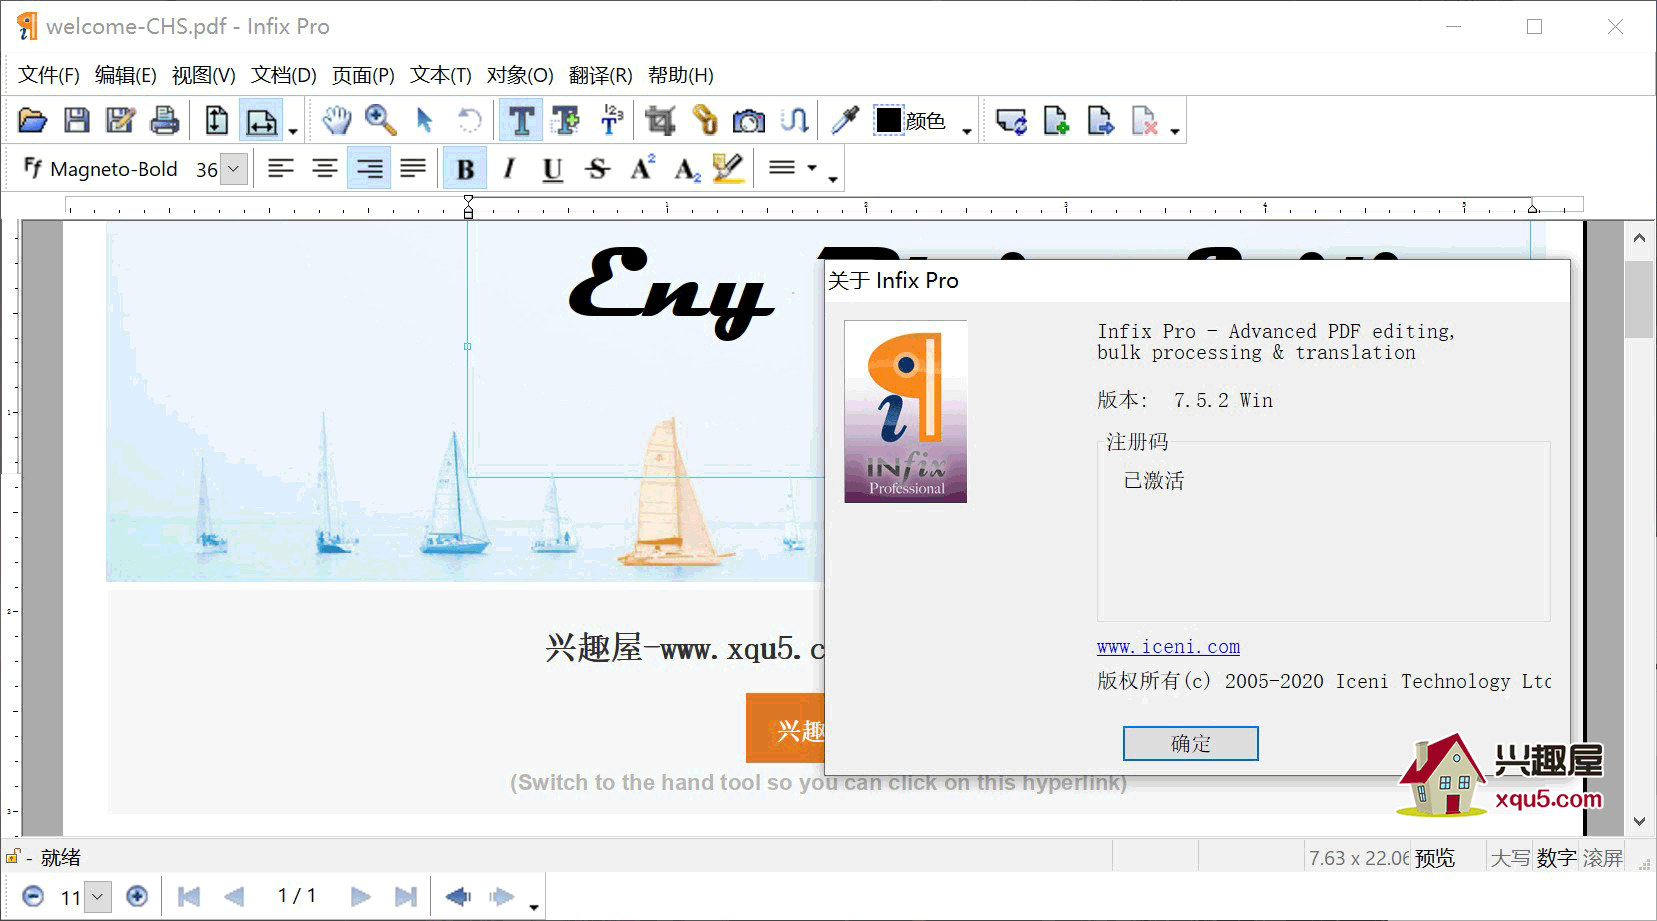Screen dimensions: 1657x921
Task: Click the insert page icon with green plus
Action: point(1056,121)
